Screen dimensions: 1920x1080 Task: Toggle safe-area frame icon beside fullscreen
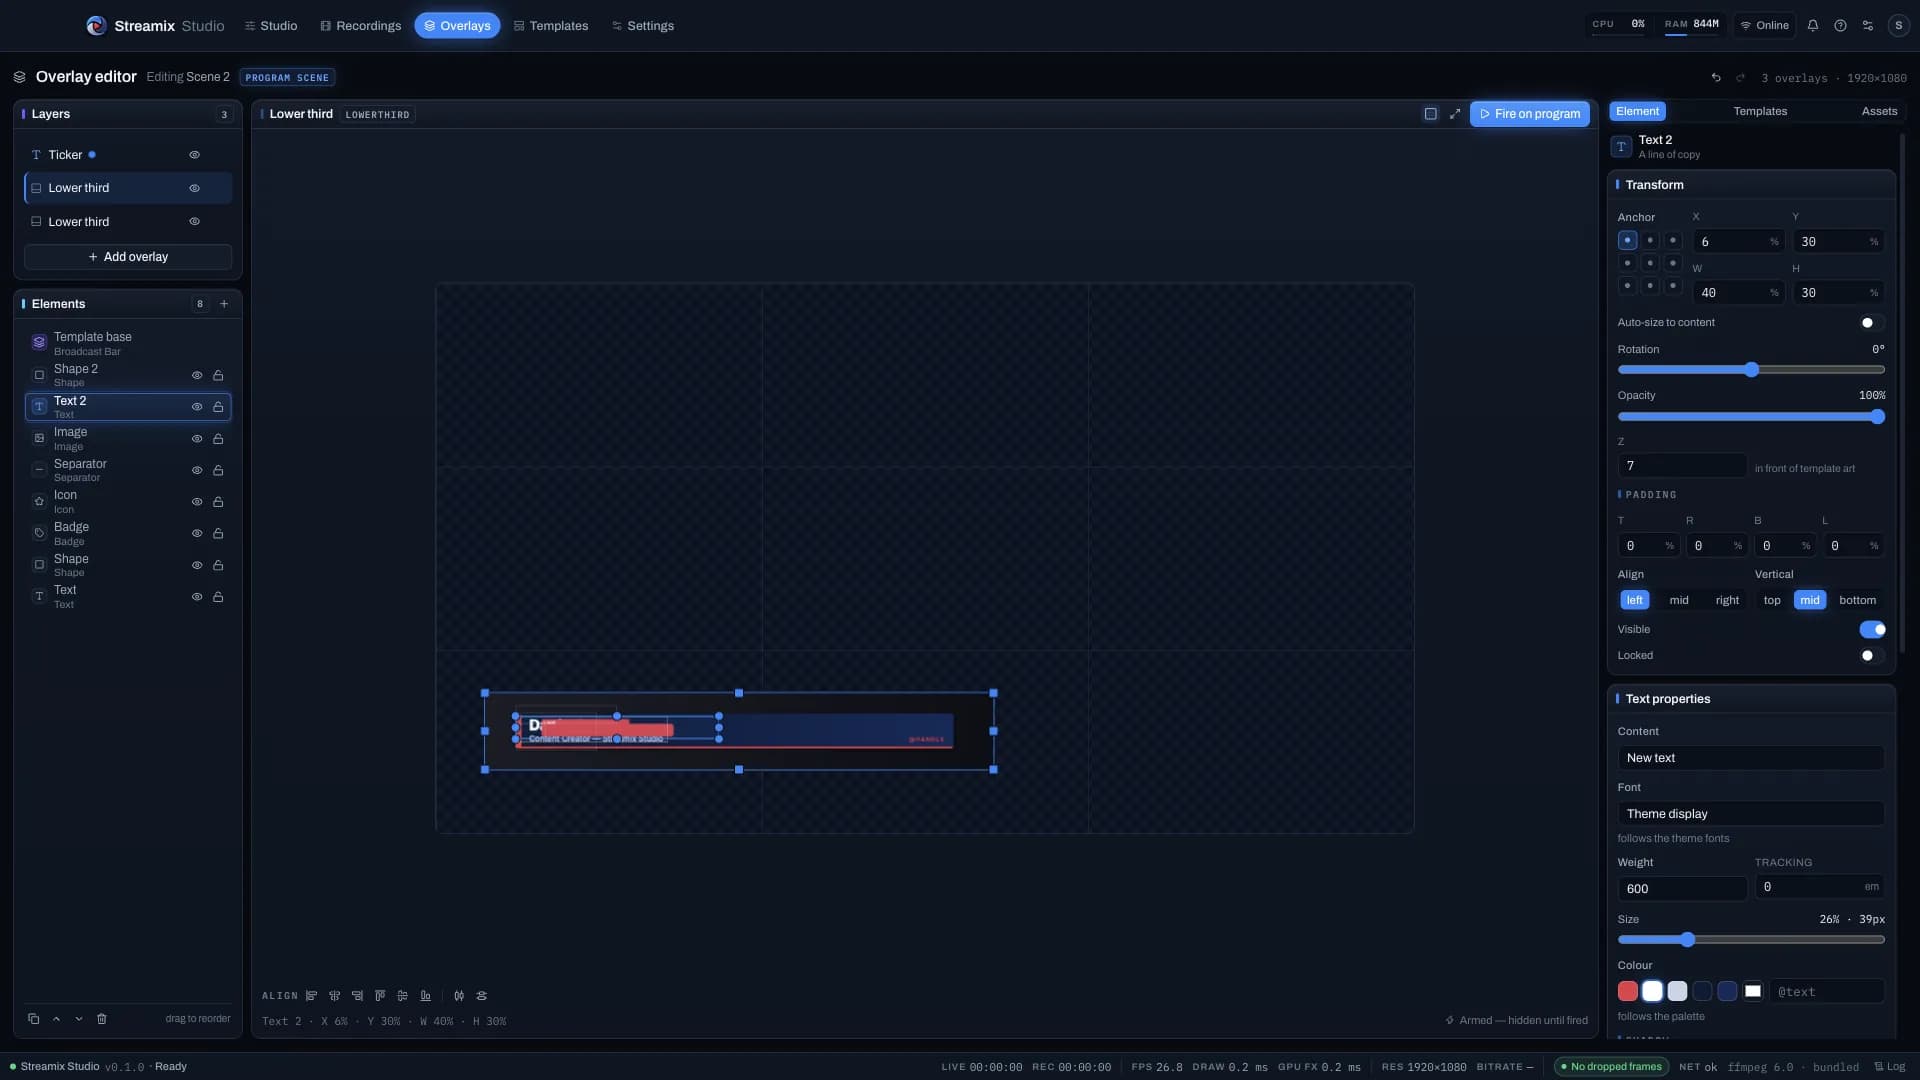coord(1431,114)
